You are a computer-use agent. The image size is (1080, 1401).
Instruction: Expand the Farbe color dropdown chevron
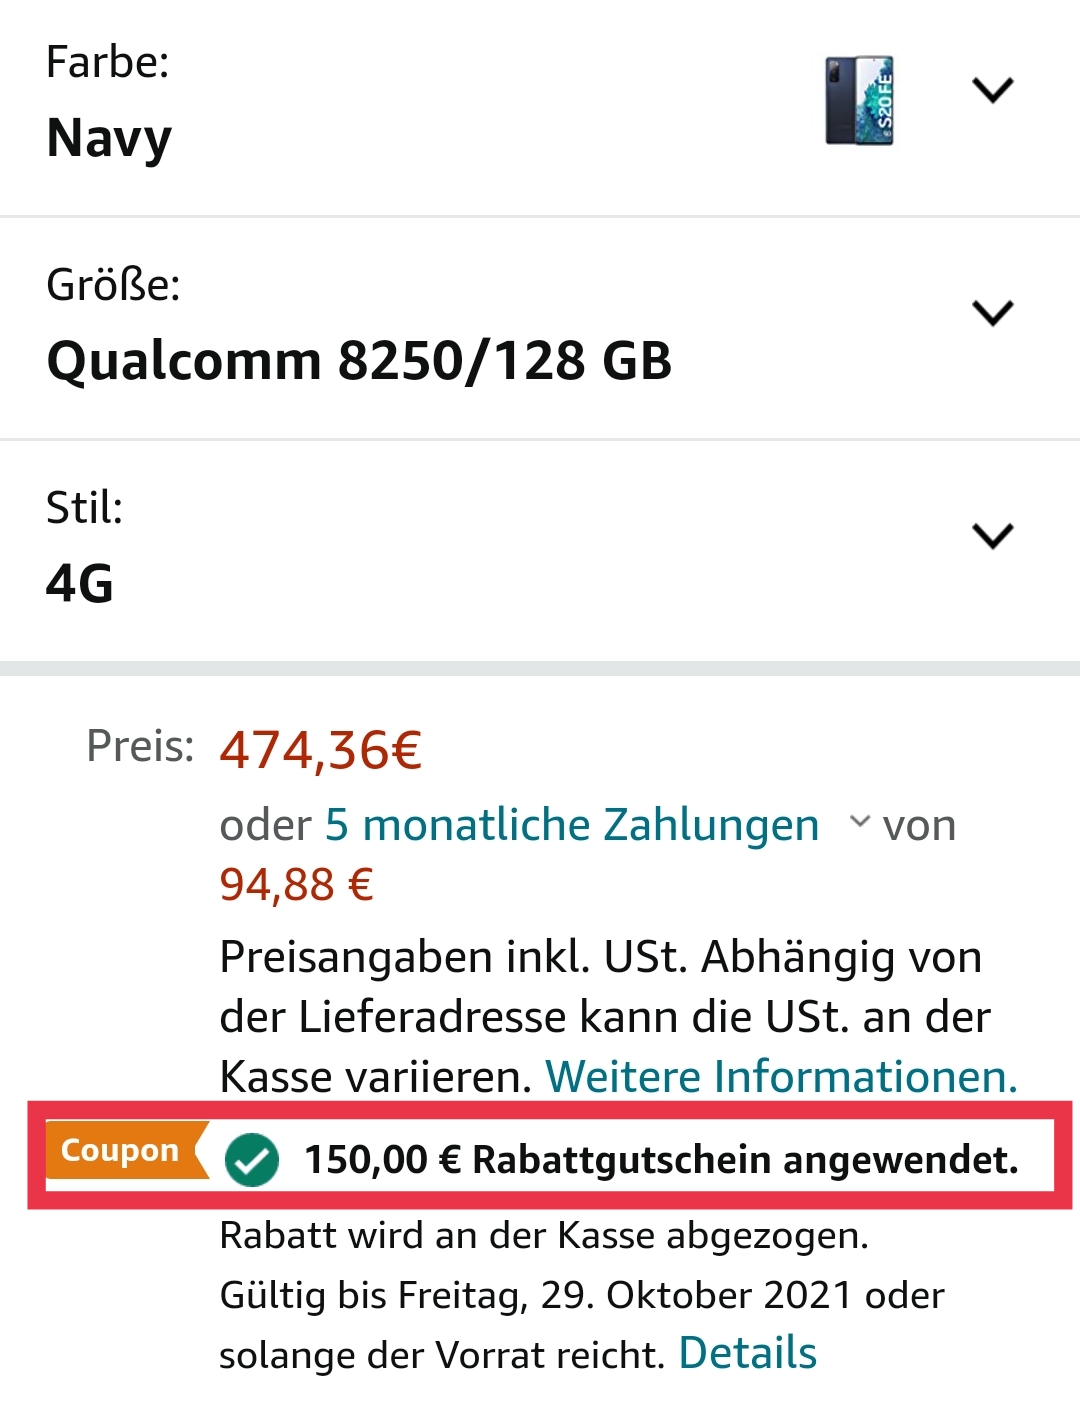992,90
